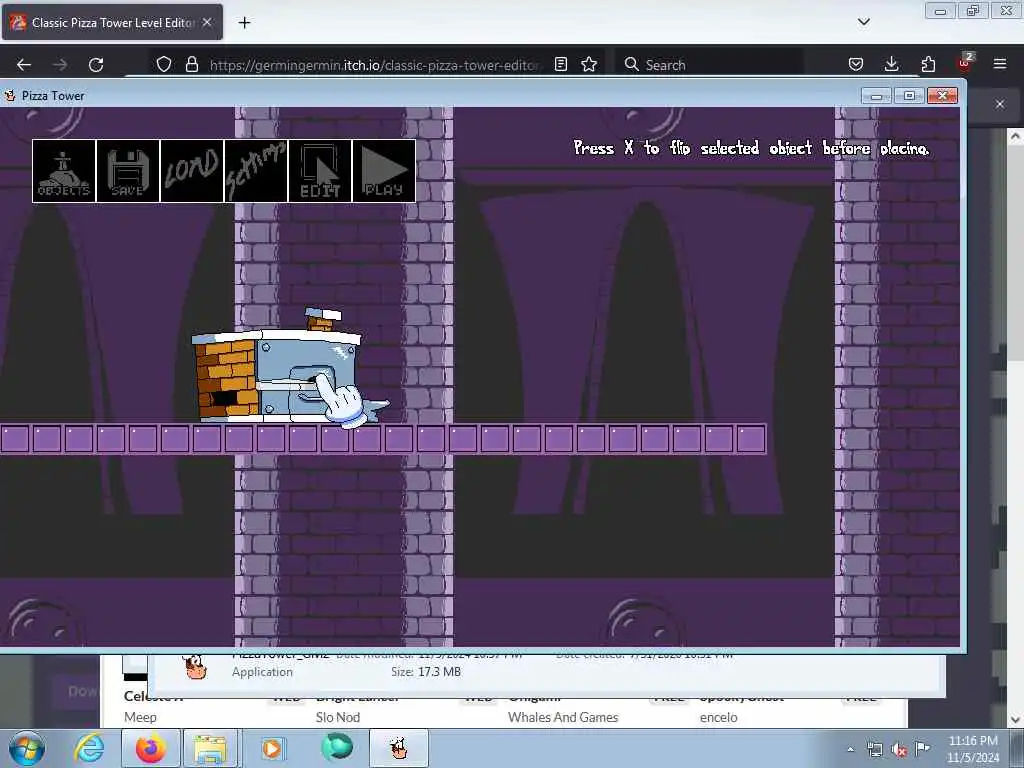Launch Internet Explorer from the taskbar
This screenshot has width=1024, height=768.
coord(89,748)
